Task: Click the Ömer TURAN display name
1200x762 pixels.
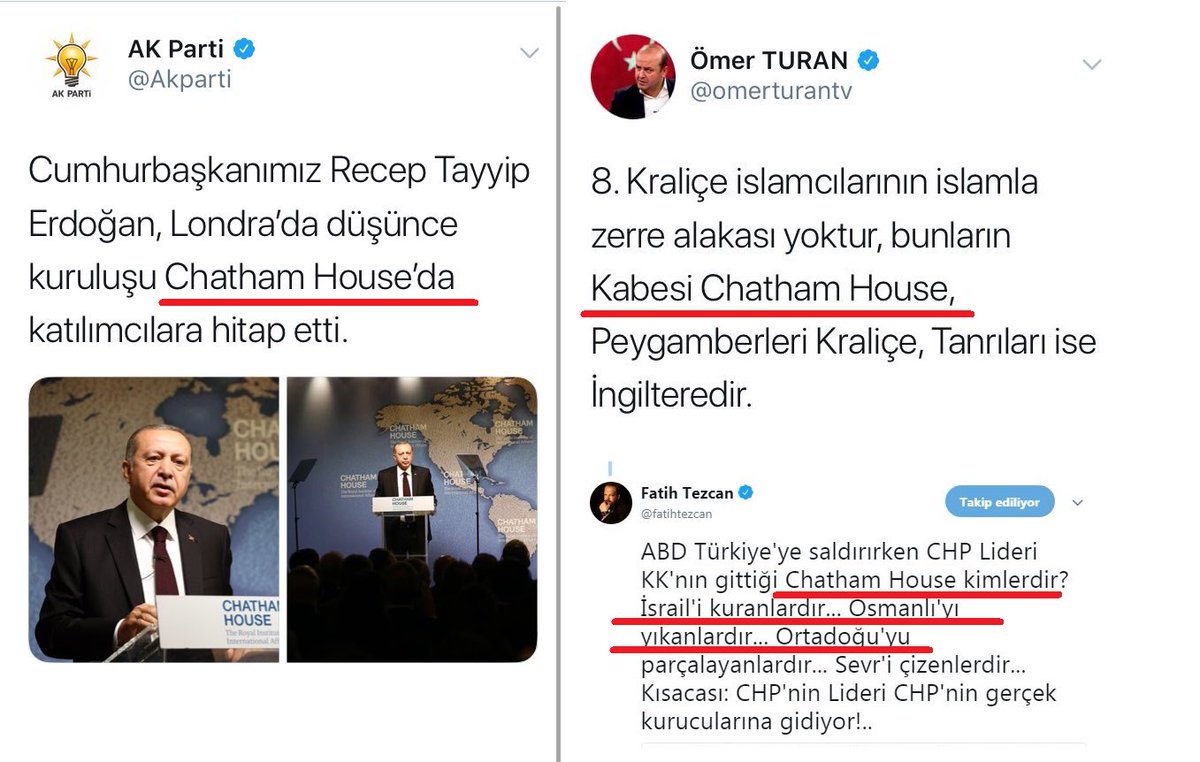Action: click(770, 60)
